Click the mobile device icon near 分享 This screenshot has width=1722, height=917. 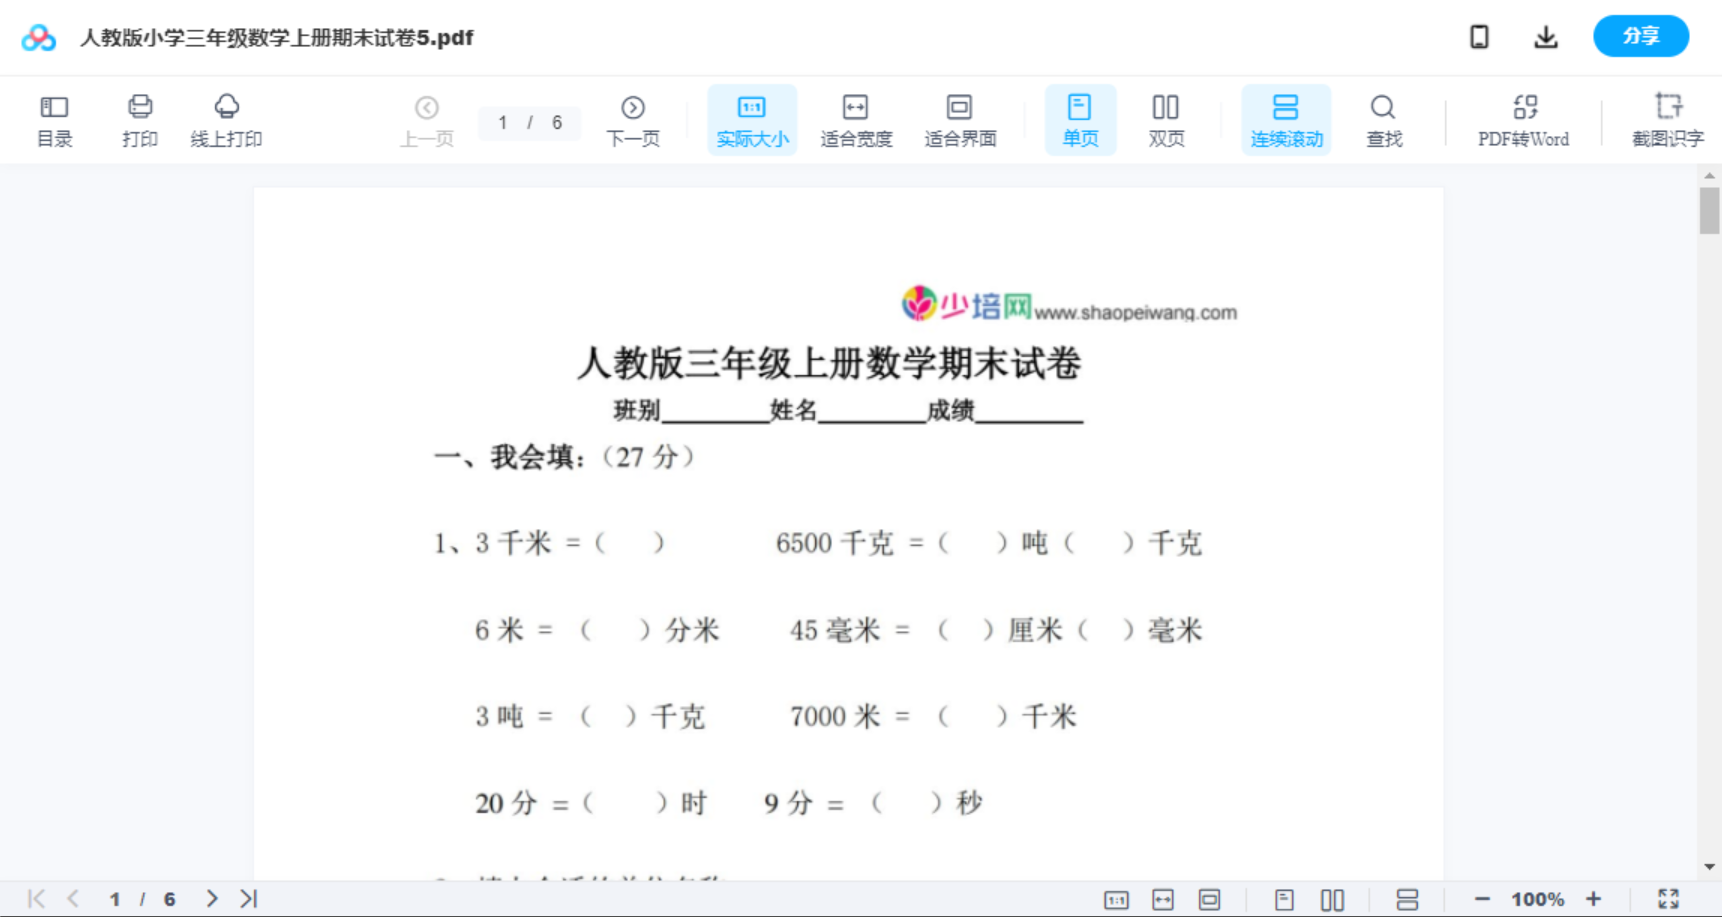1479,36
